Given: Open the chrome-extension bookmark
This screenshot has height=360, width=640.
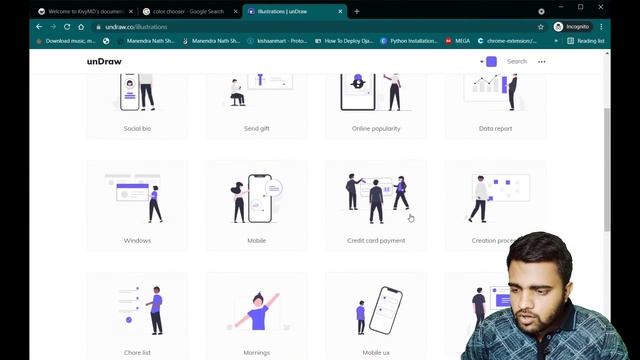Looking at the screenshot, I should point(507,41).
